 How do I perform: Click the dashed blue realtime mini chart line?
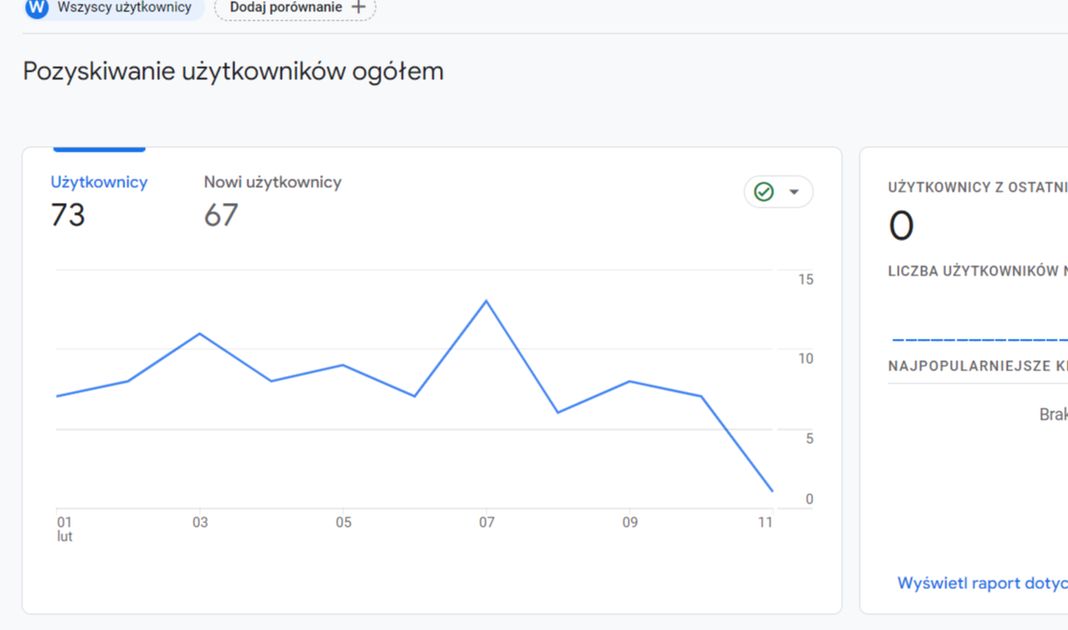980,341
